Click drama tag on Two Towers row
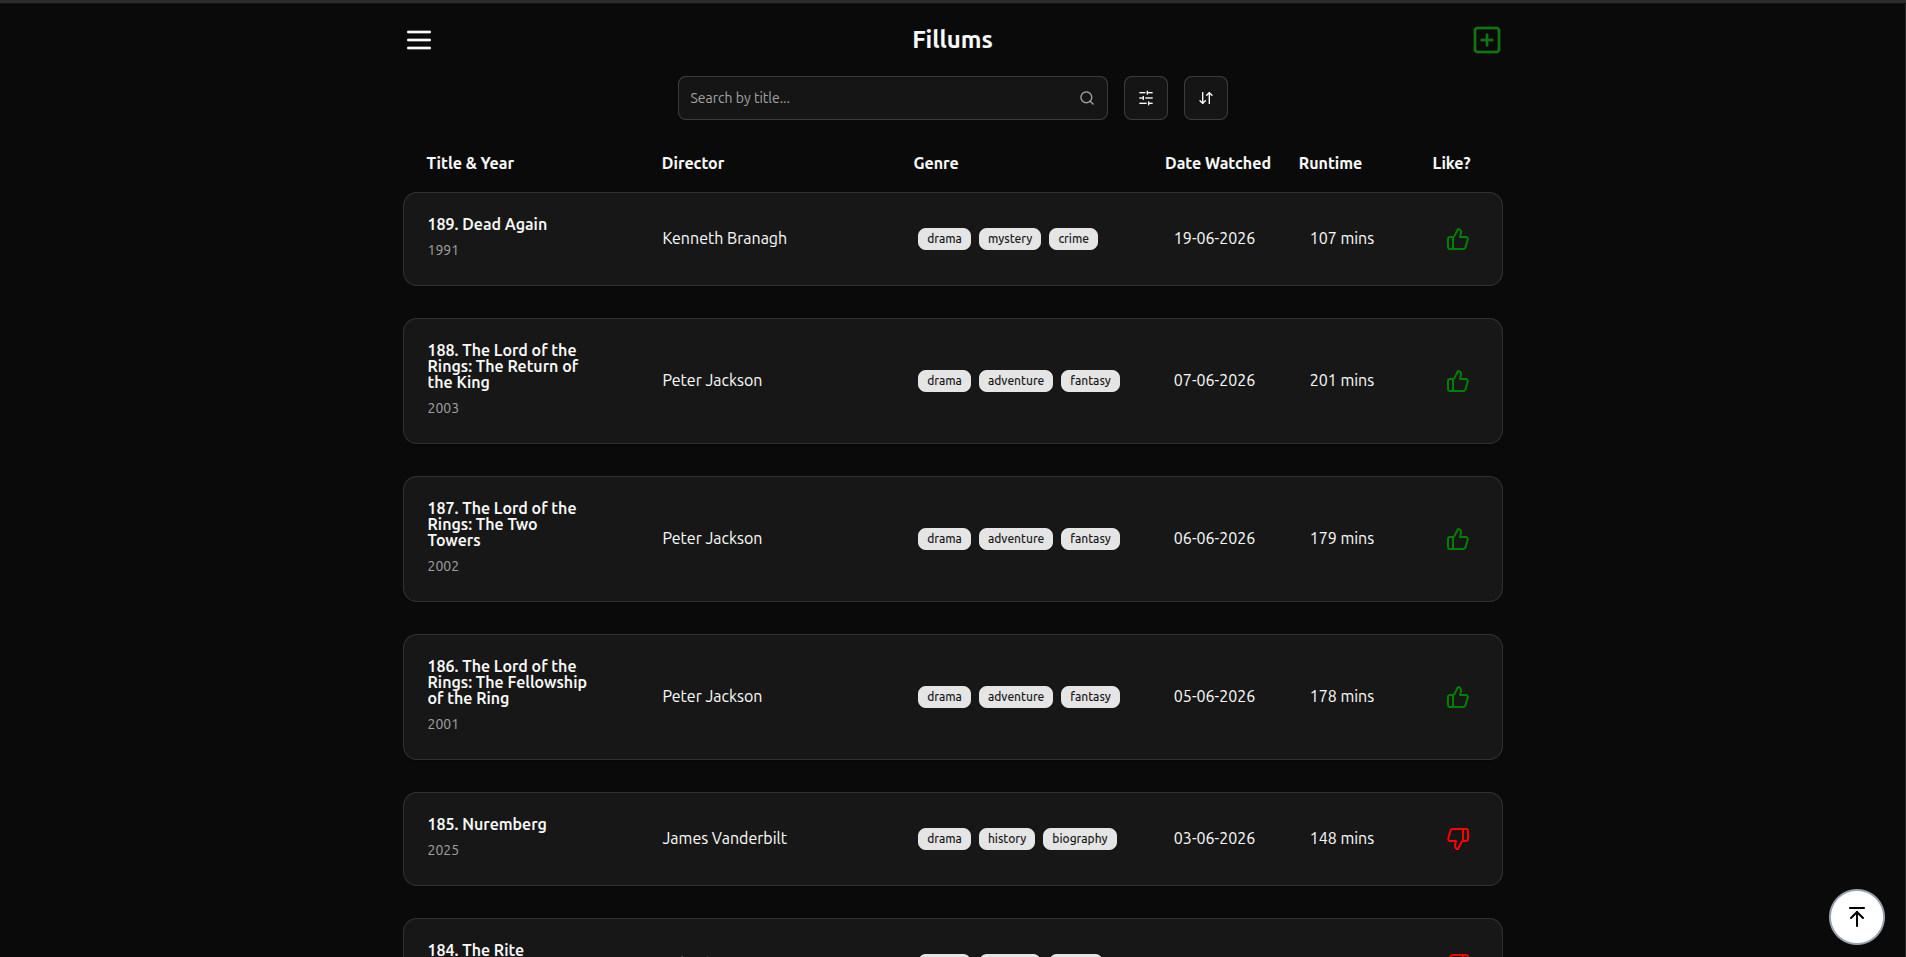 coord(944,539)
